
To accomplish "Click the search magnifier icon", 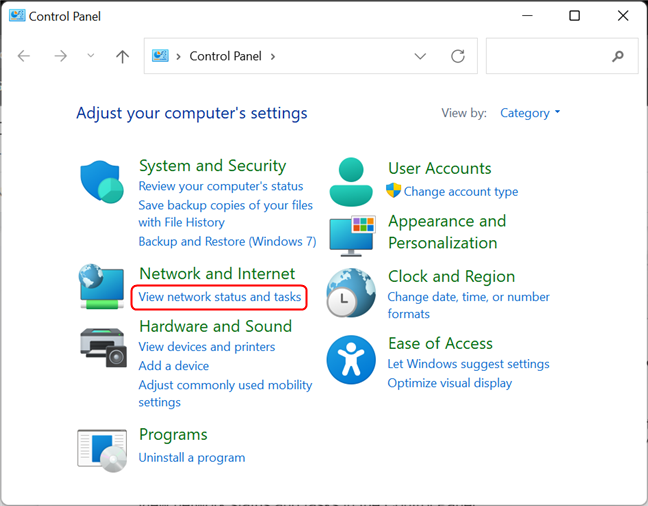I will click(x=617, y=56).
